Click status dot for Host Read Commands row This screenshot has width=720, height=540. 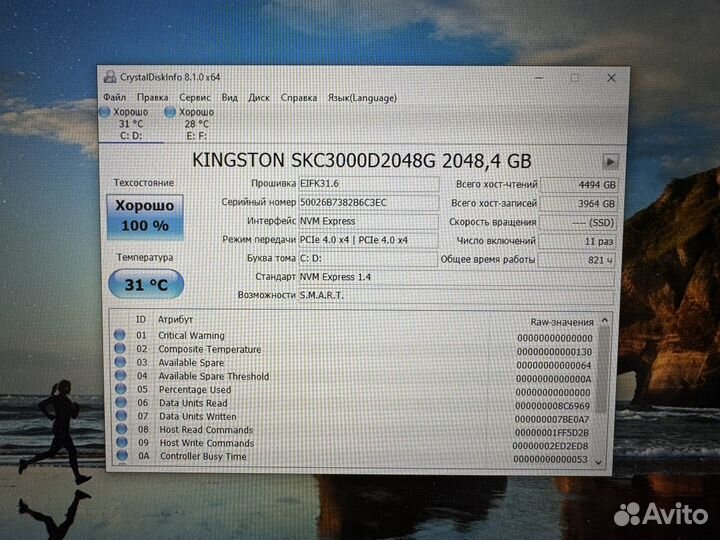click(122, 428)
